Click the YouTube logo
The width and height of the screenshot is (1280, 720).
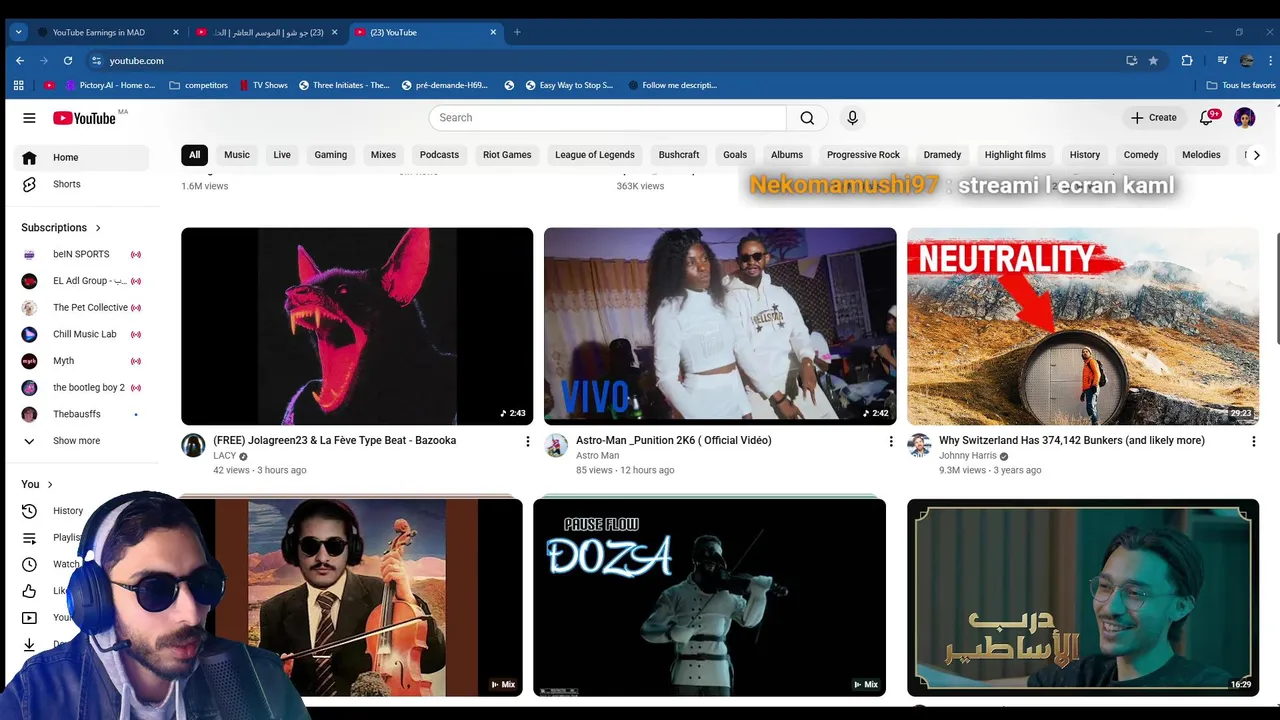pos(85,118)
